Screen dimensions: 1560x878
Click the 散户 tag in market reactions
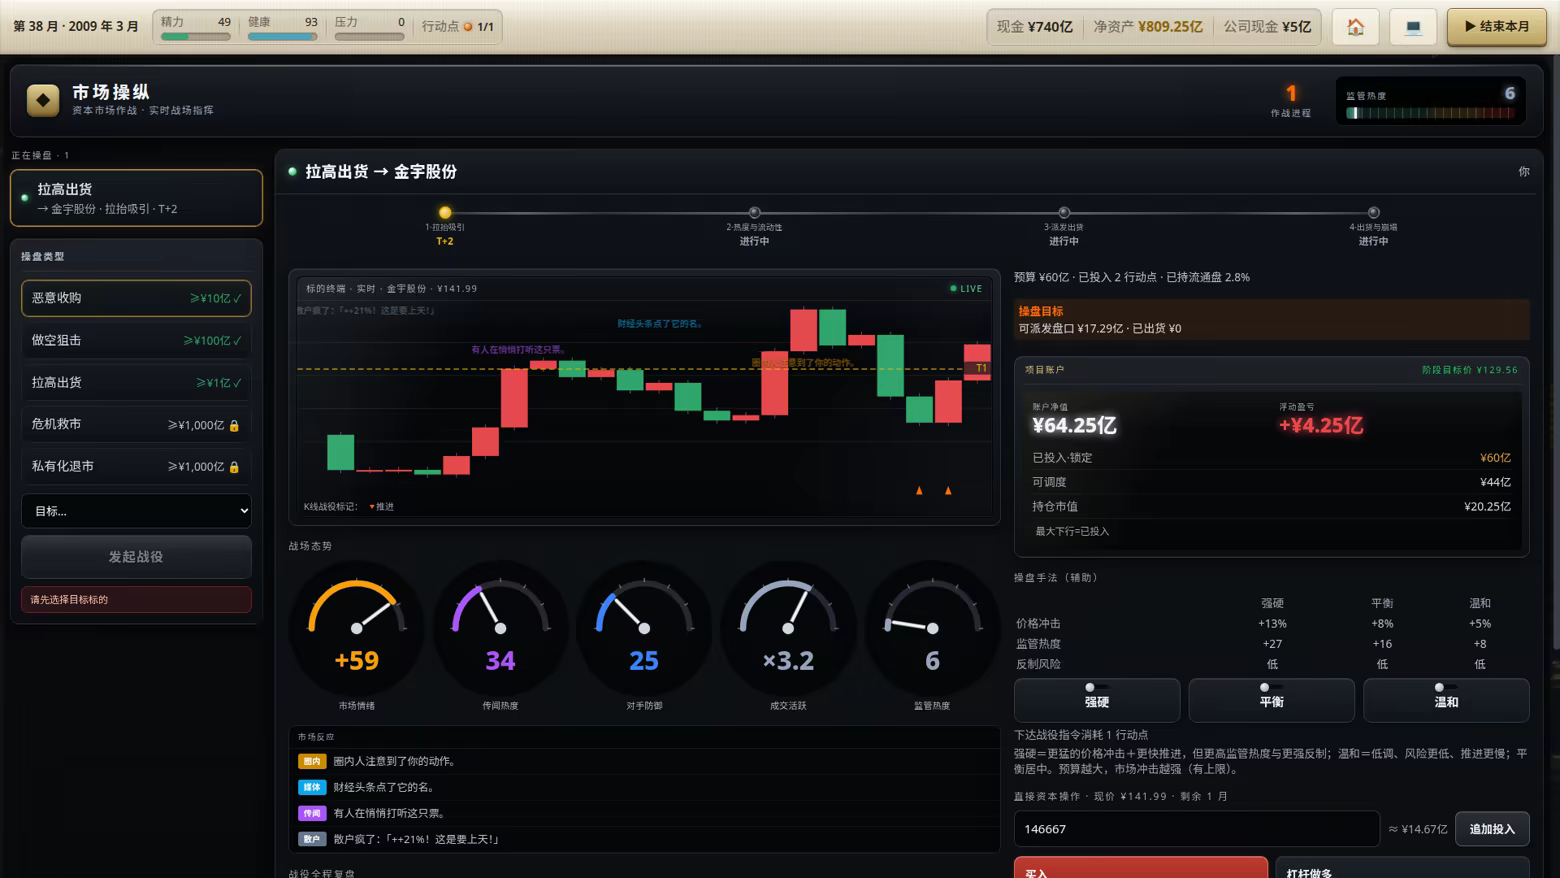pyautogui.click(x=312, y=839)
